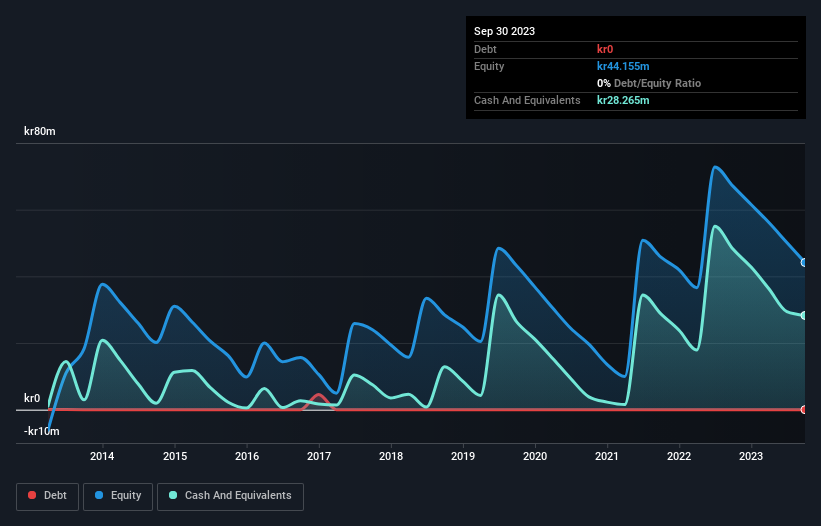Click the kr44.155m equity value in tooltip
Image resolution: width=821 pixels, height=526 pixels.
623,66
